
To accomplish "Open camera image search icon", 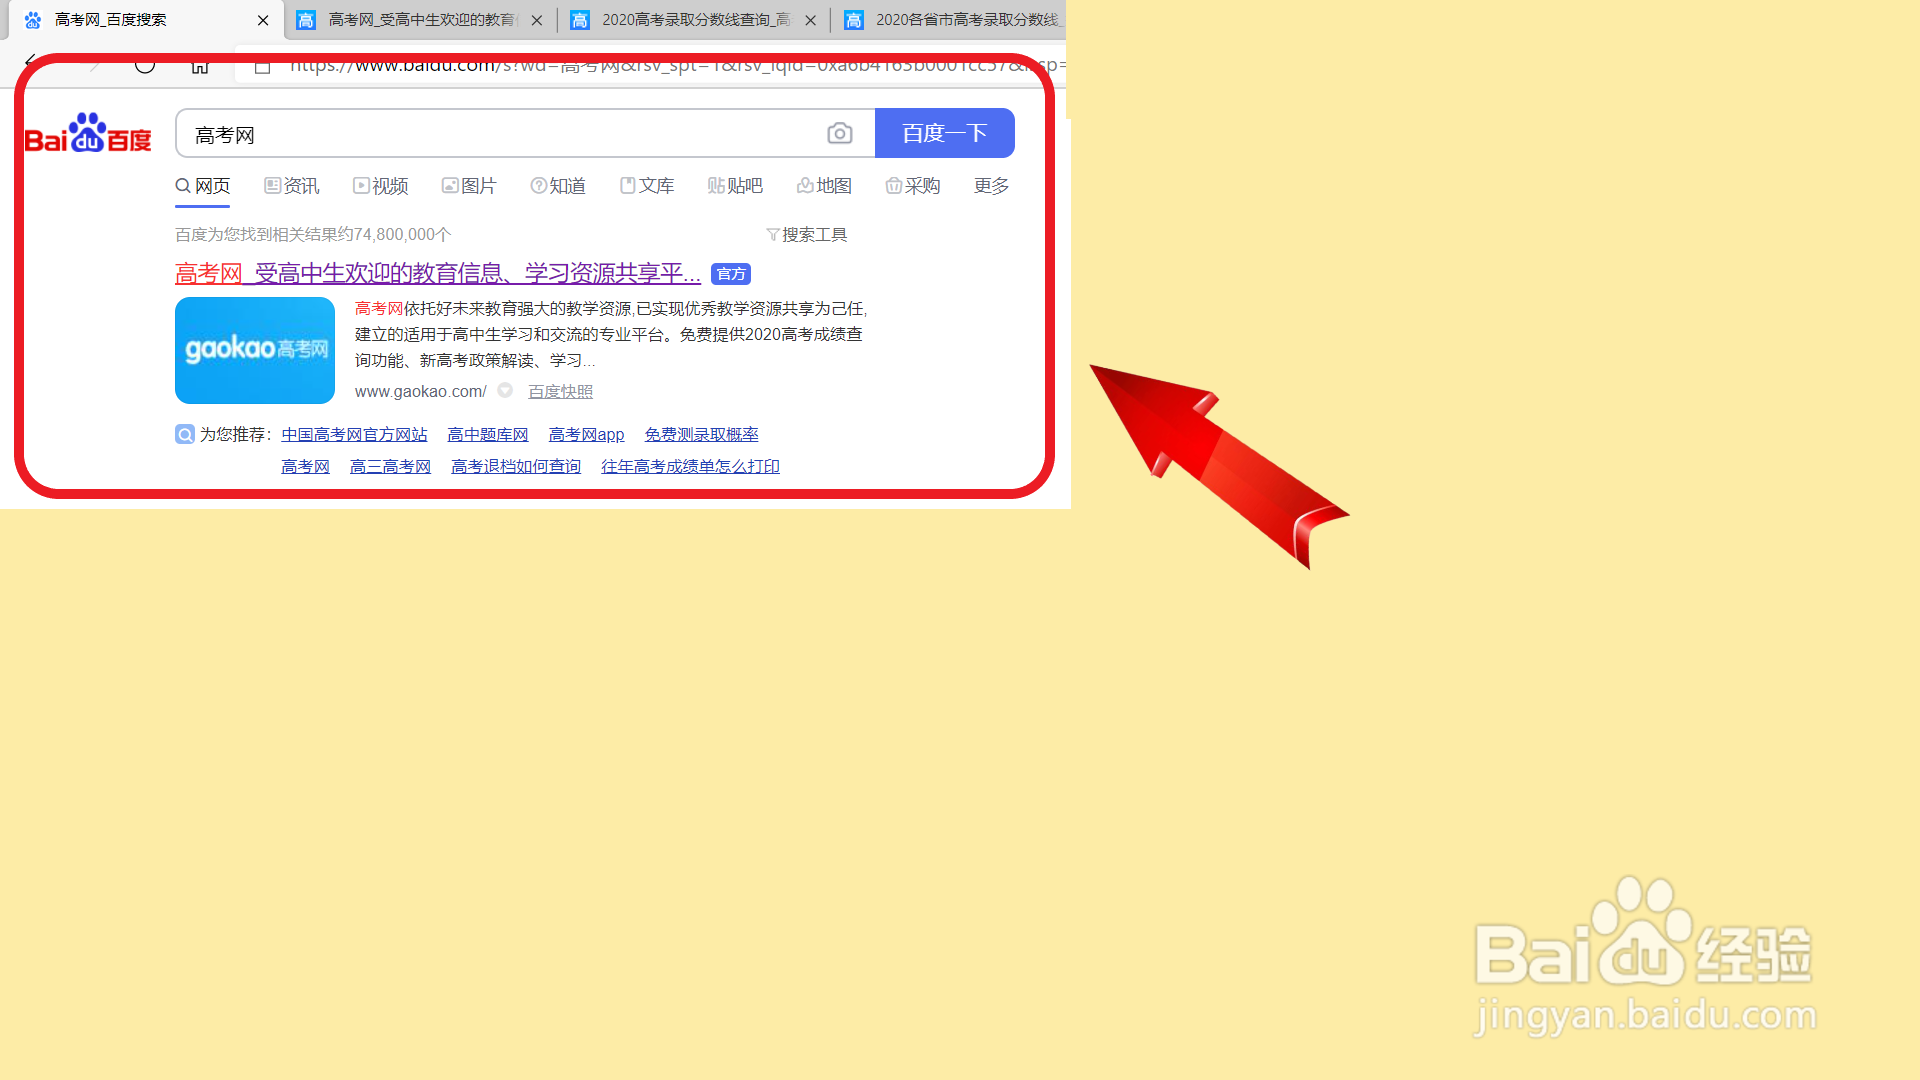I will click(840, 133).
